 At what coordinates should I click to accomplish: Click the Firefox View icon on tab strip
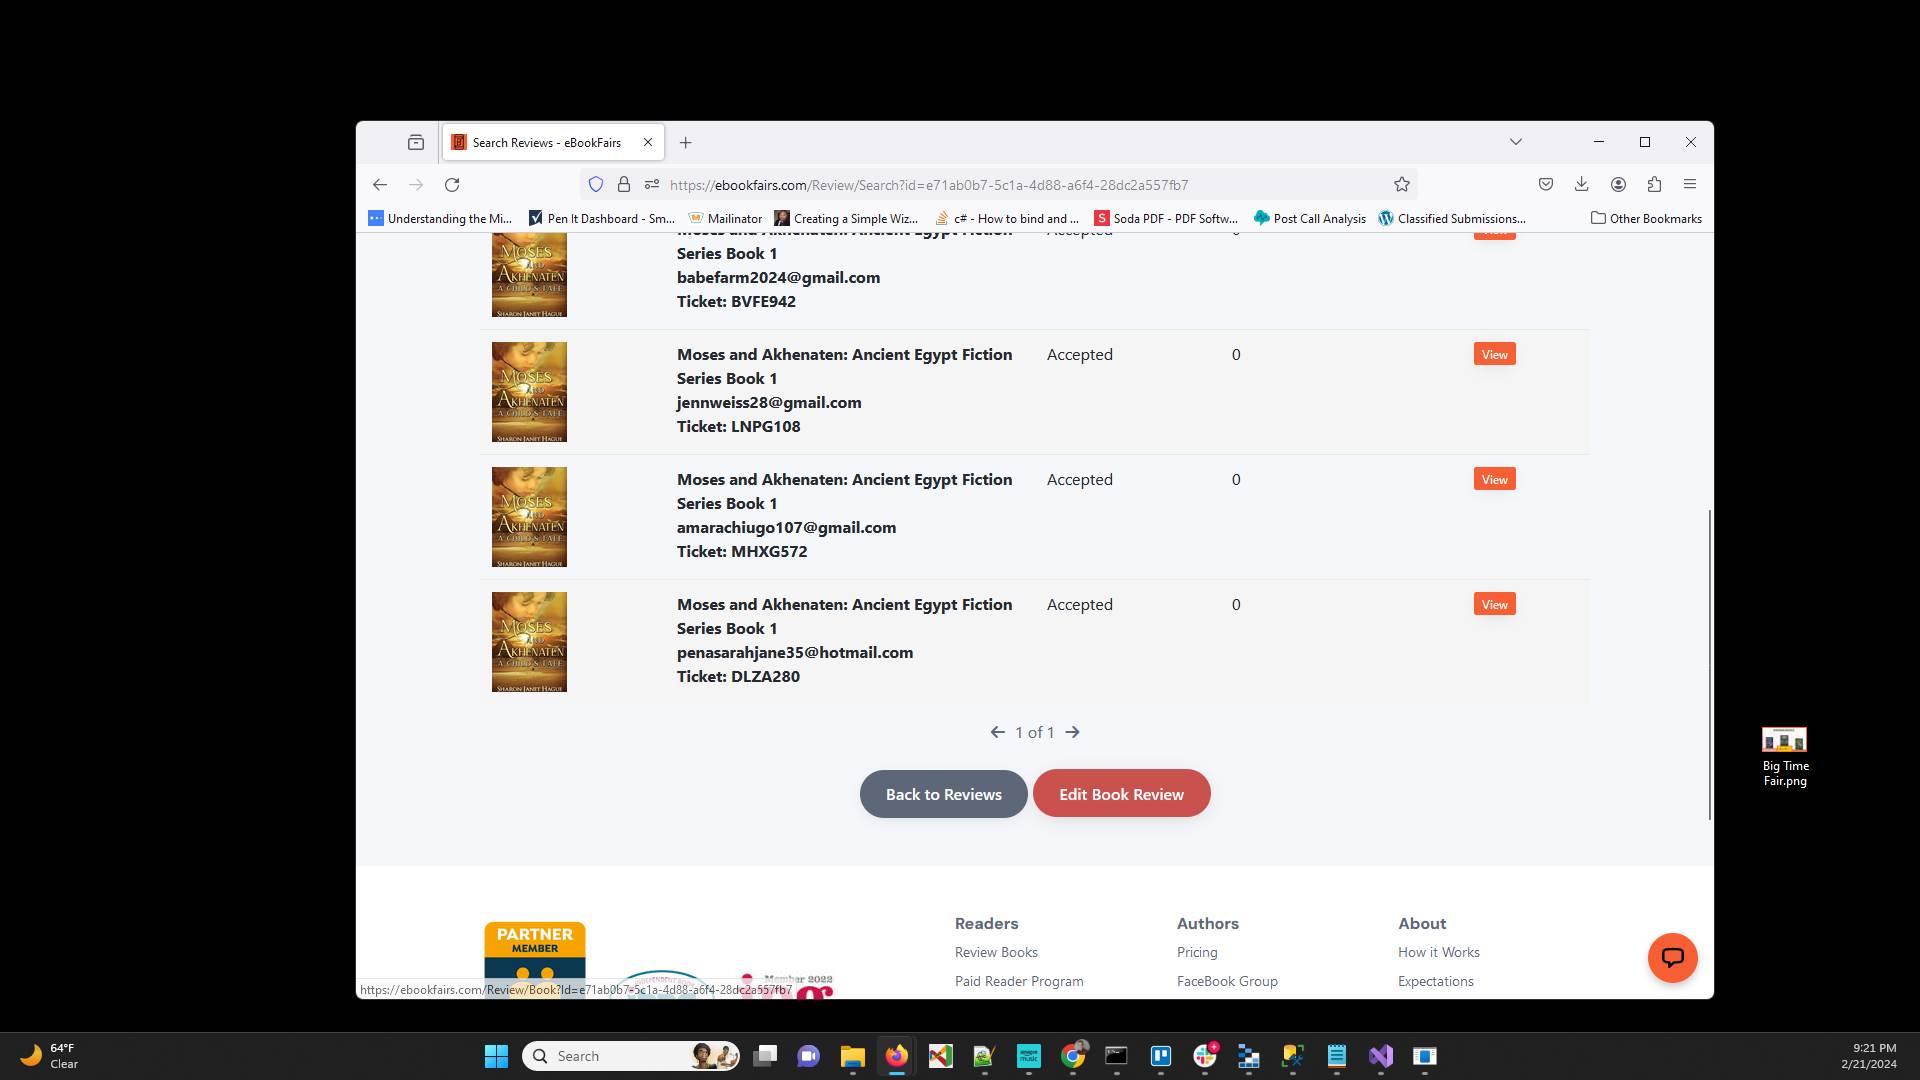tap(415, 142)
